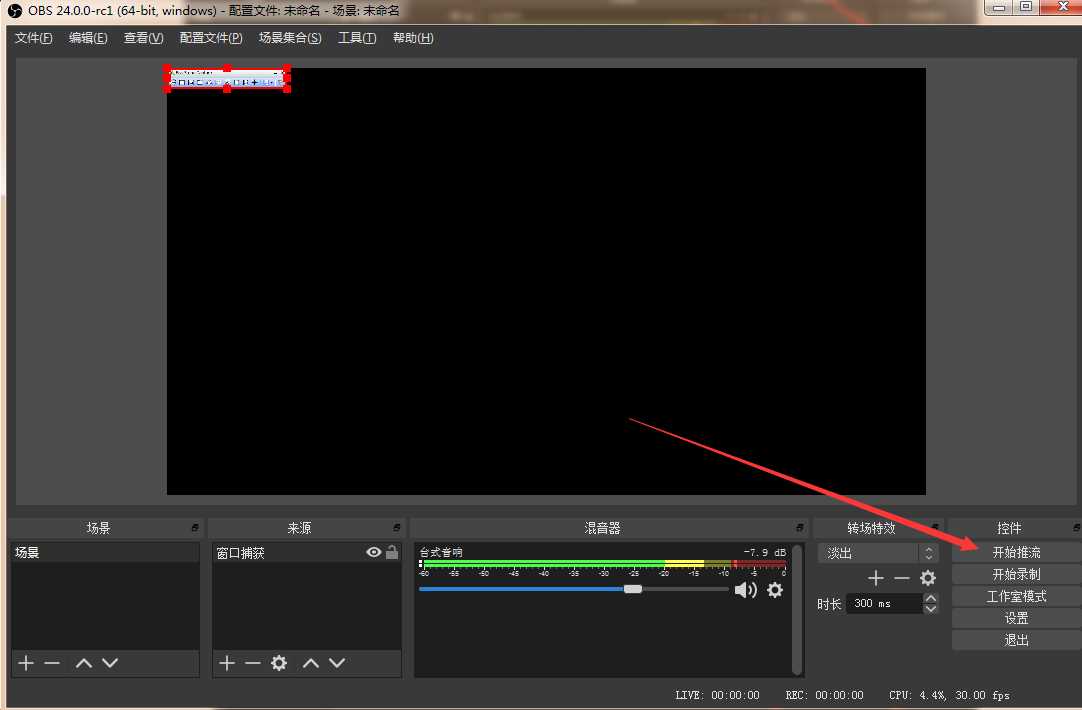
Task: Undock the 场景 panel via its float icon
Action: pyautogui.click(x=195, y=527)
